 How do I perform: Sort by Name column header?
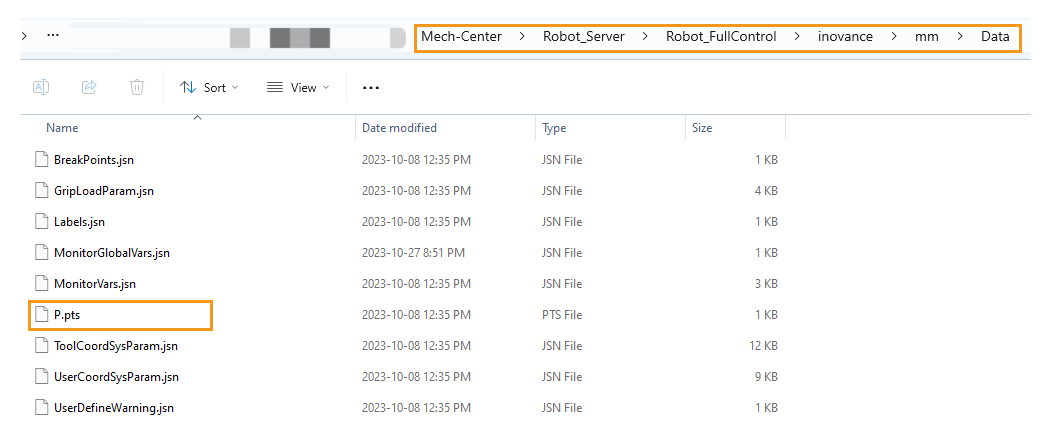[x=62, y=128]
